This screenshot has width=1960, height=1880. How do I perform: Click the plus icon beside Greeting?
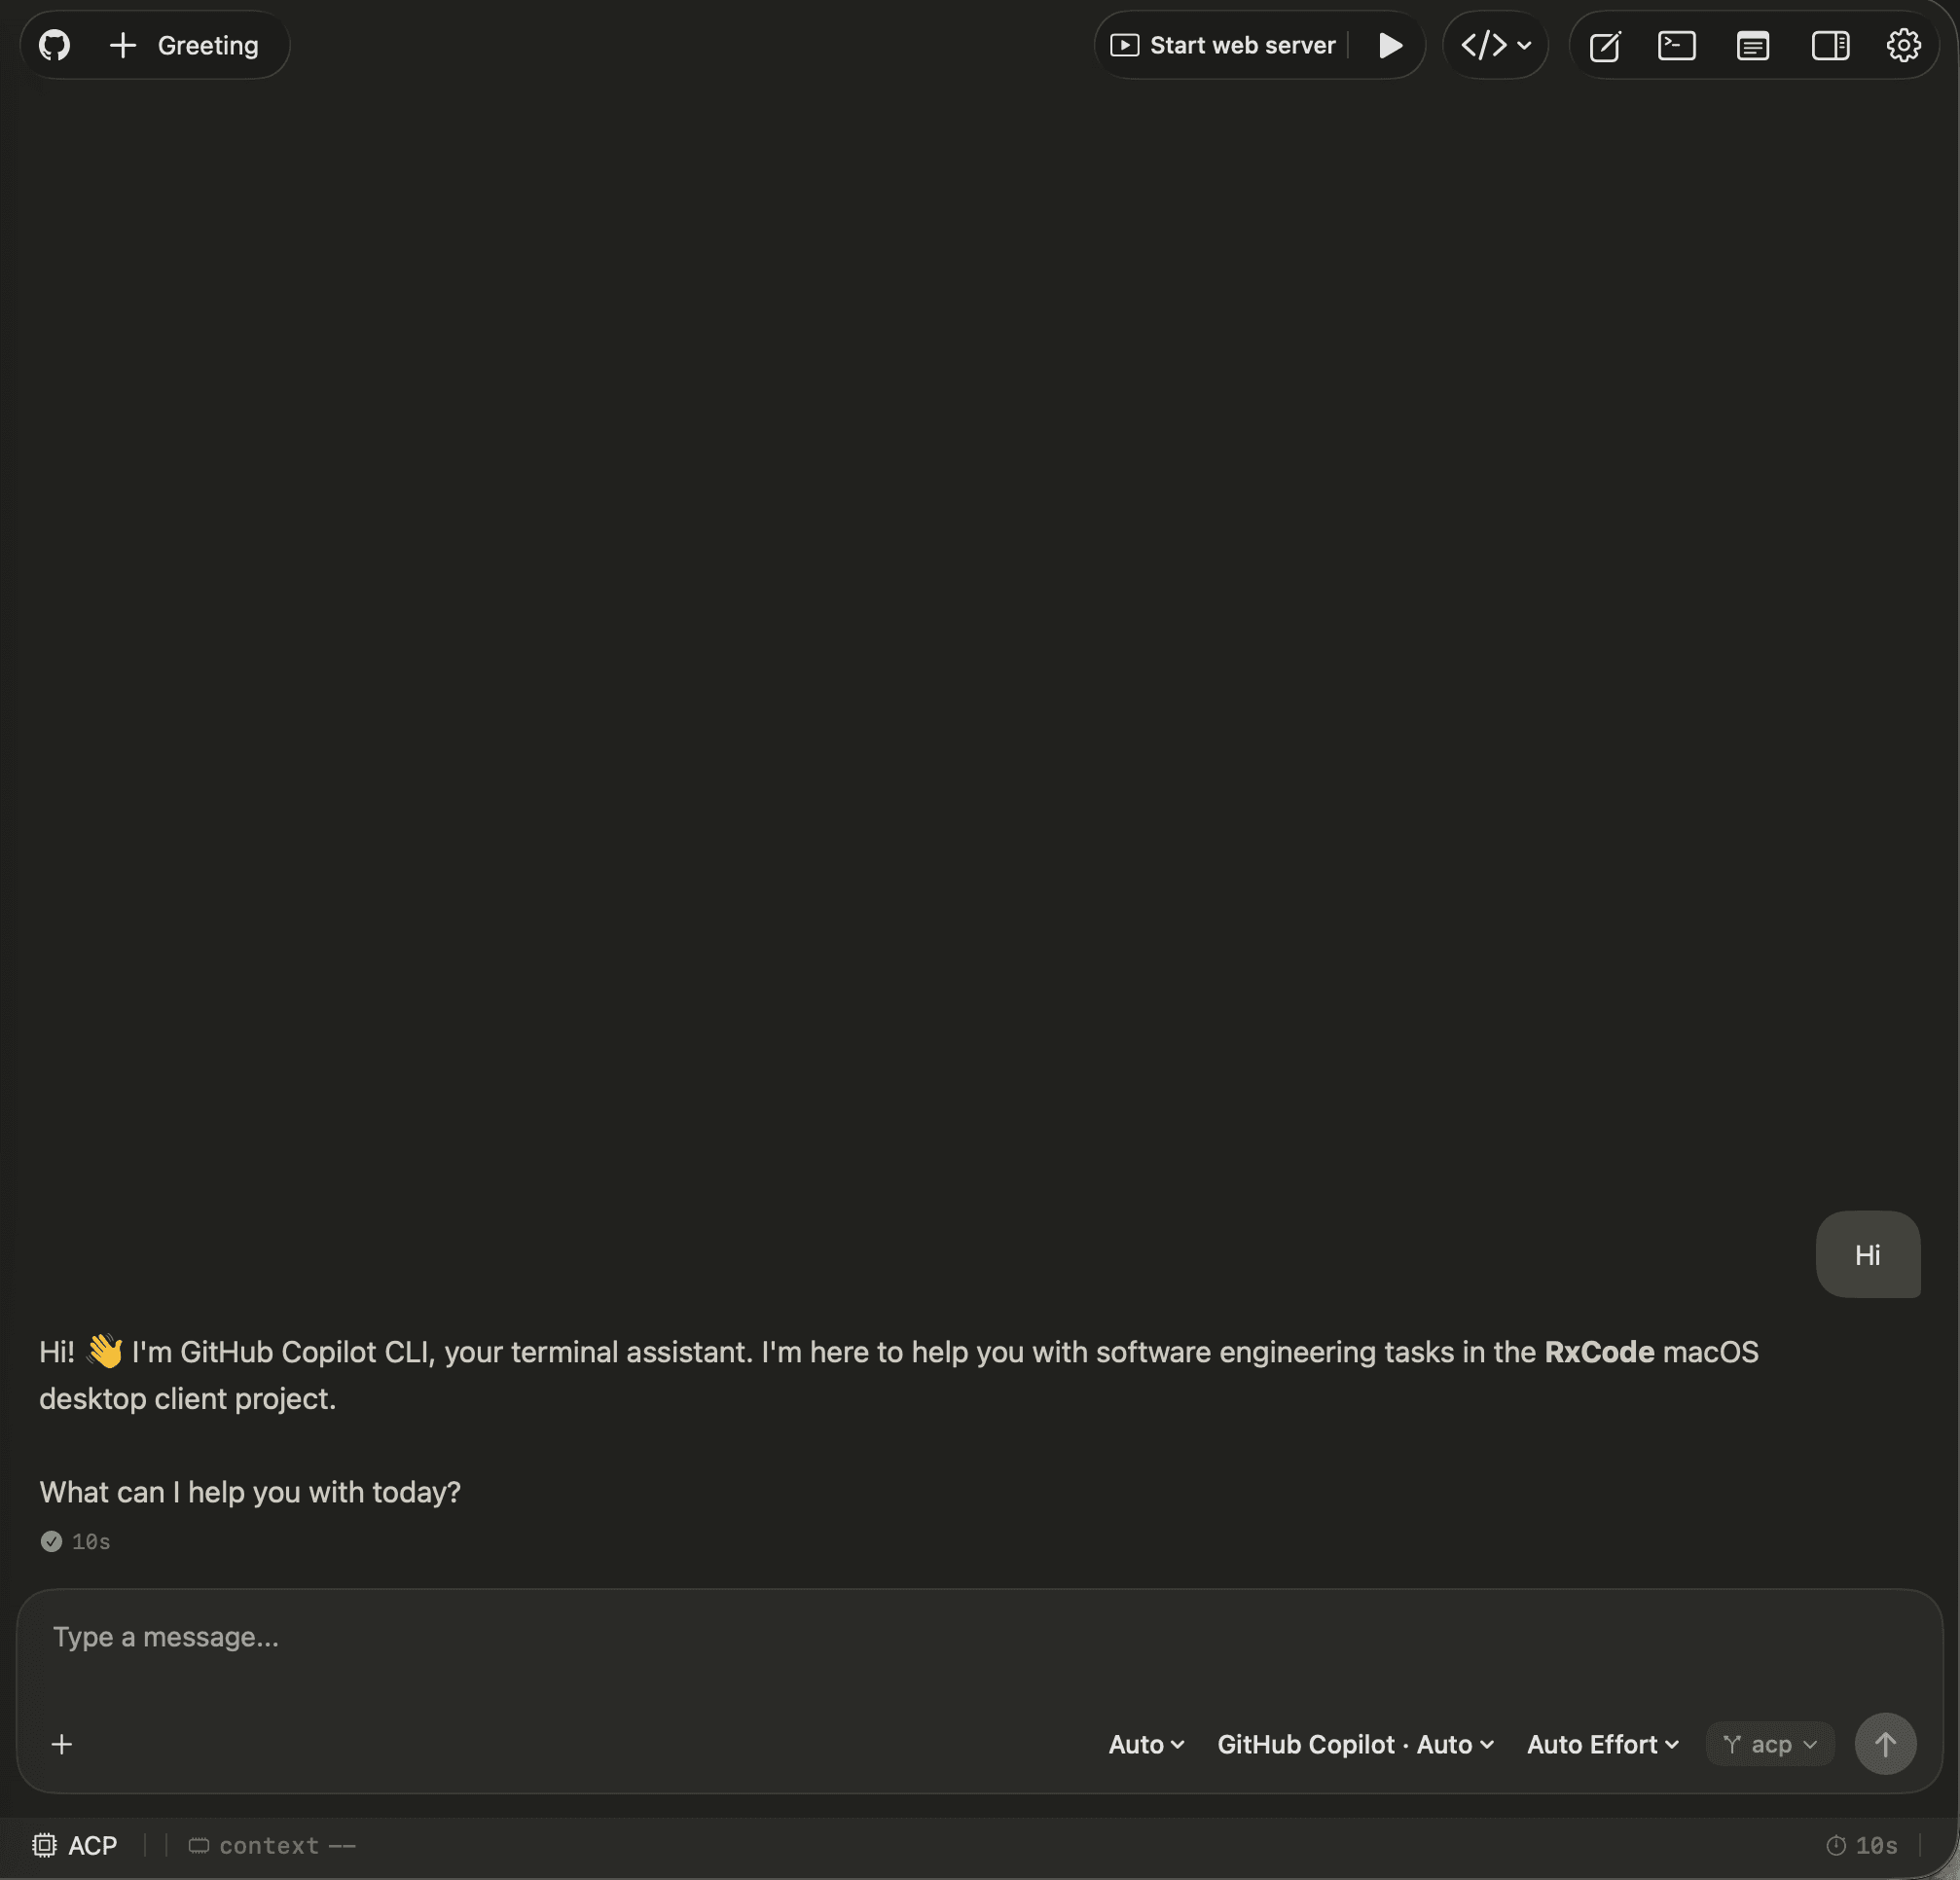pyautogui.click(x=123, y=45)
